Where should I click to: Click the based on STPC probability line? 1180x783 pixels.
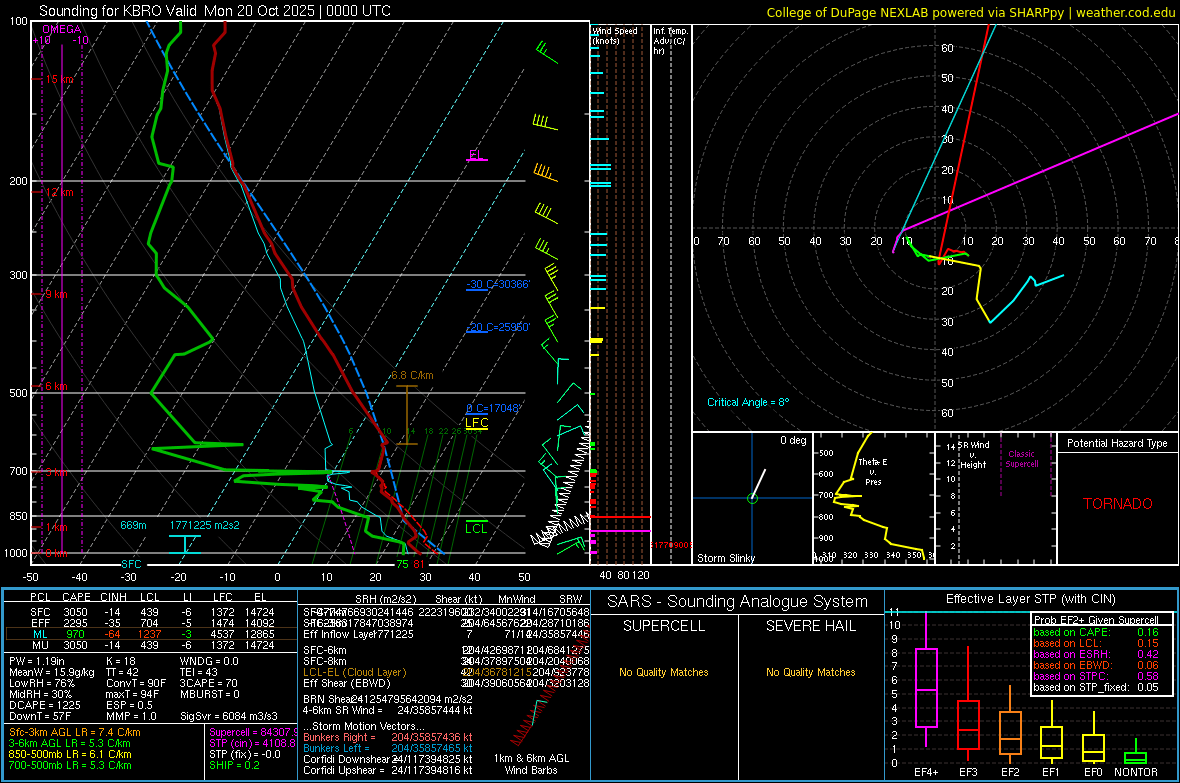(x=1096, y=676)
